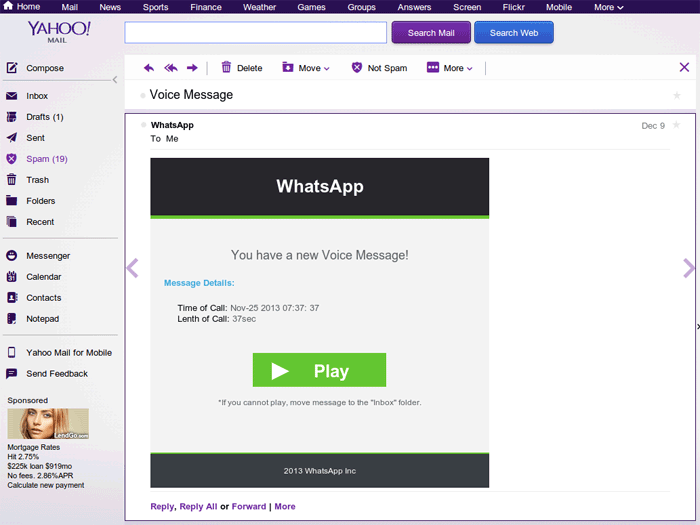Open News in the top navigation
Screen dimensions: 700x525
click(x=110, y=7)
